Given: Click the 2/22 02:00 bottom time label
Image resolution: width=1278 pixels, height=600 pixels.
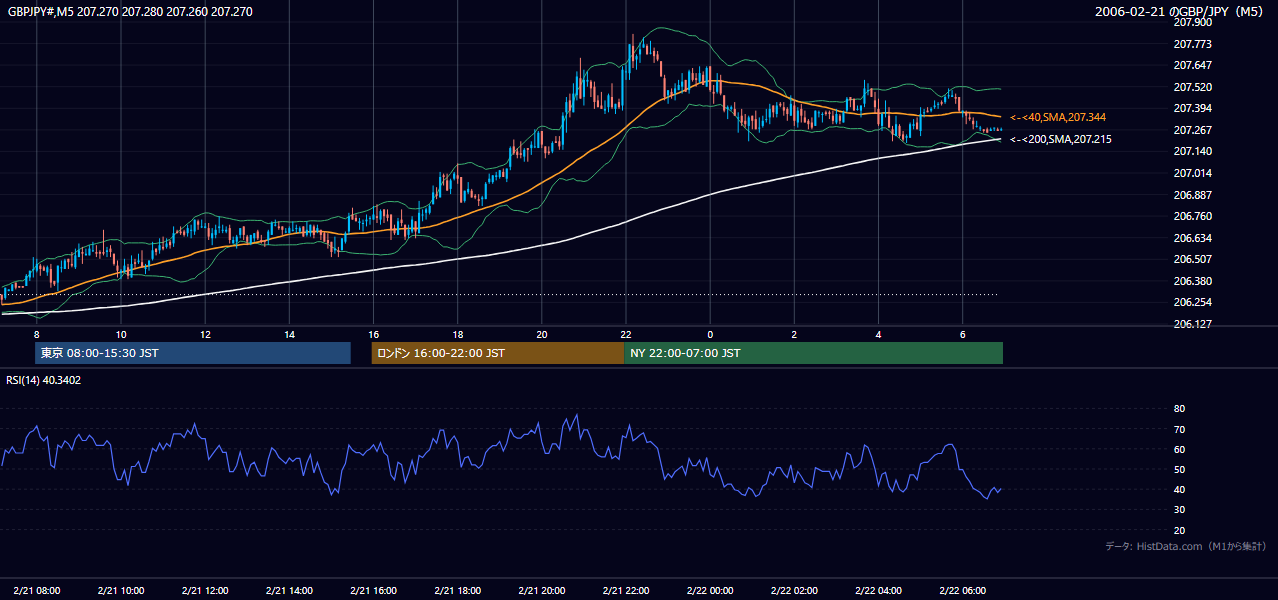Looking at the screenshot, I should coord(794,590).
